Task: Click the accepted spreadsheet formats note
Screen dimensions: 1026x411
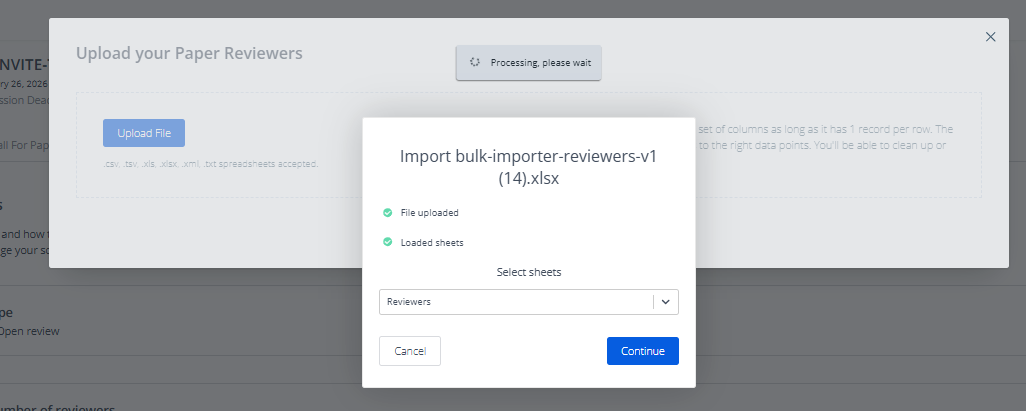Action: click(x=210, y=163)
